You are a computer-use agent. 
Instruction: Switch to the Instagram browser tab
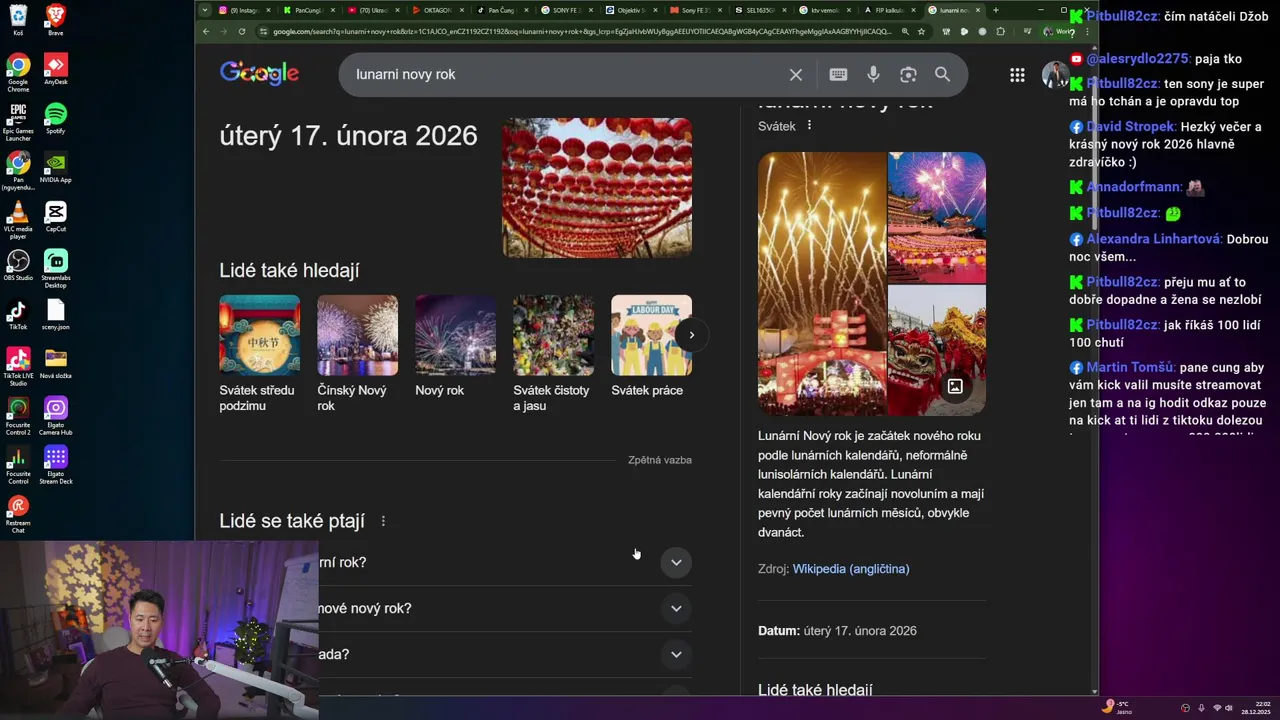coord(242,10)
